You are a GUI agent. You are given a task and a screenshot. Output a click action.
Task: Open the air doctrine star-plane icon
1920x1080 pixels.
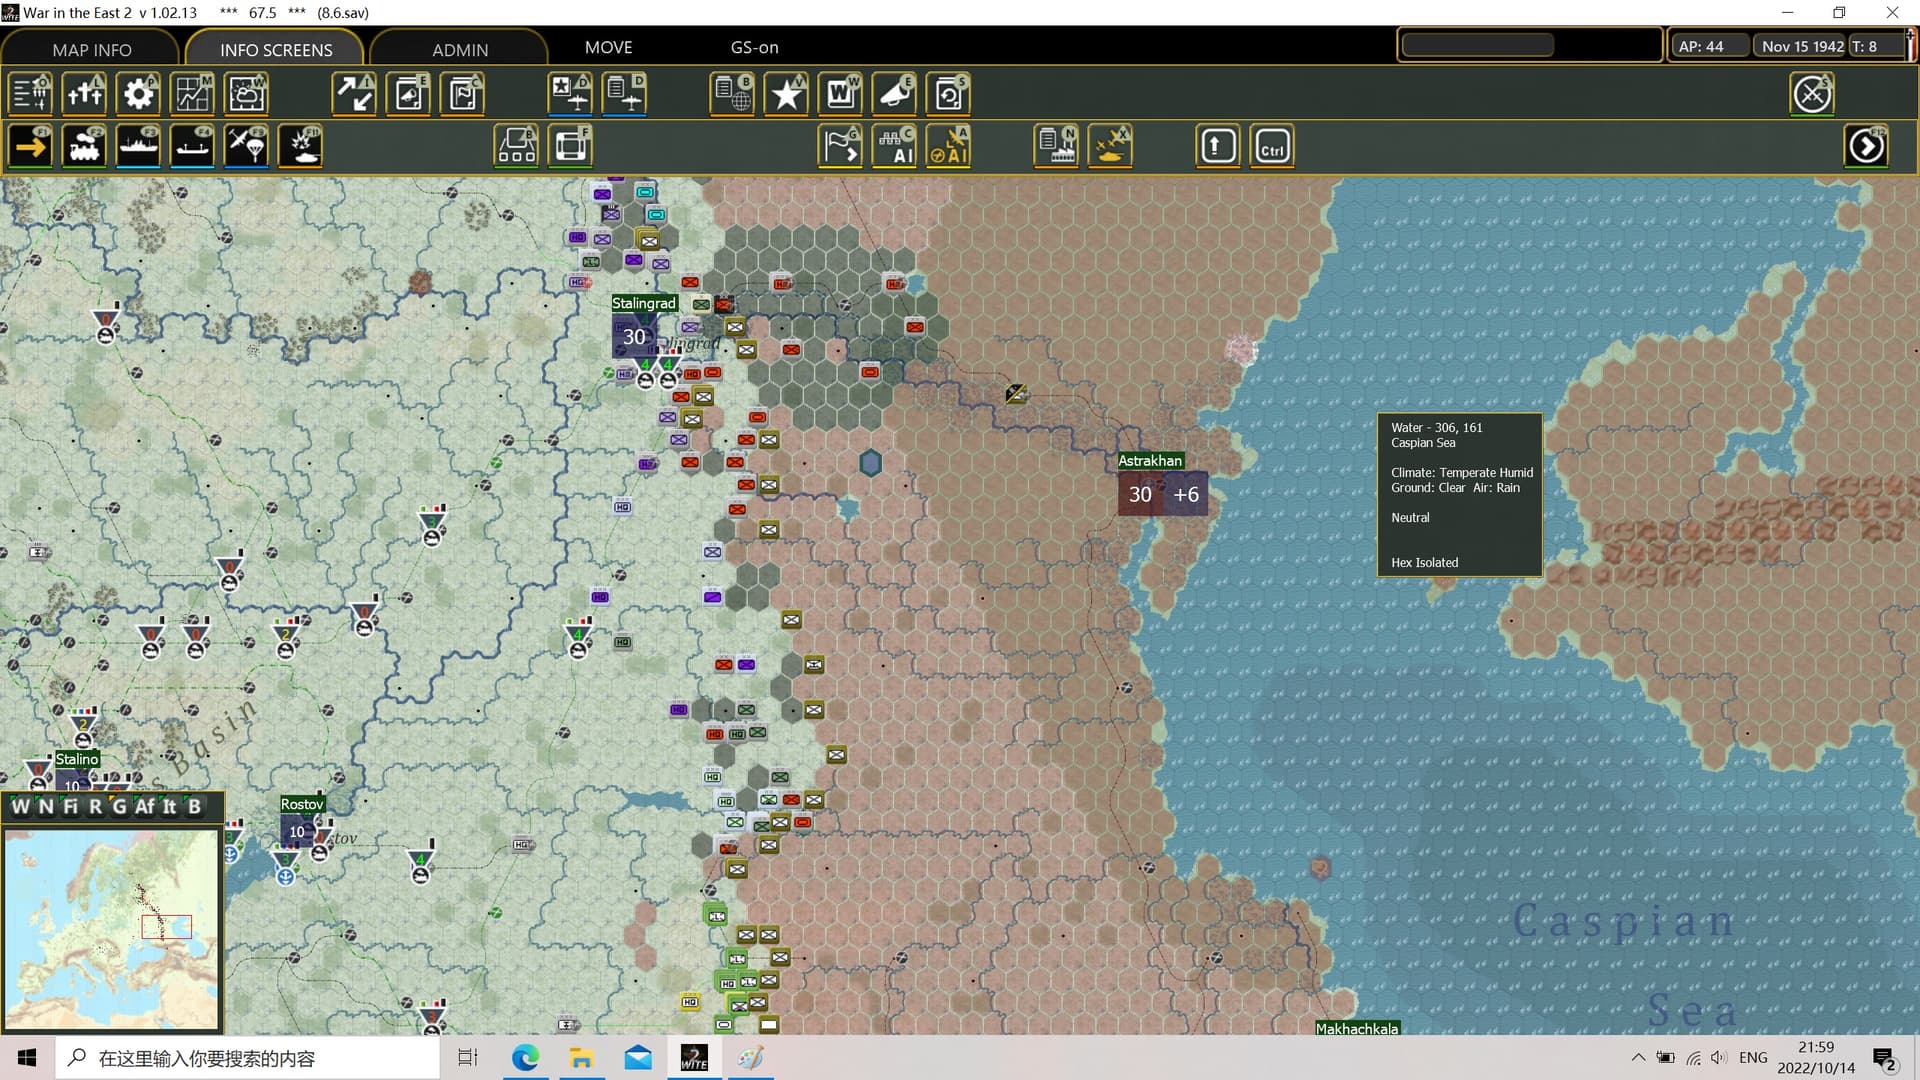[571, 94]
